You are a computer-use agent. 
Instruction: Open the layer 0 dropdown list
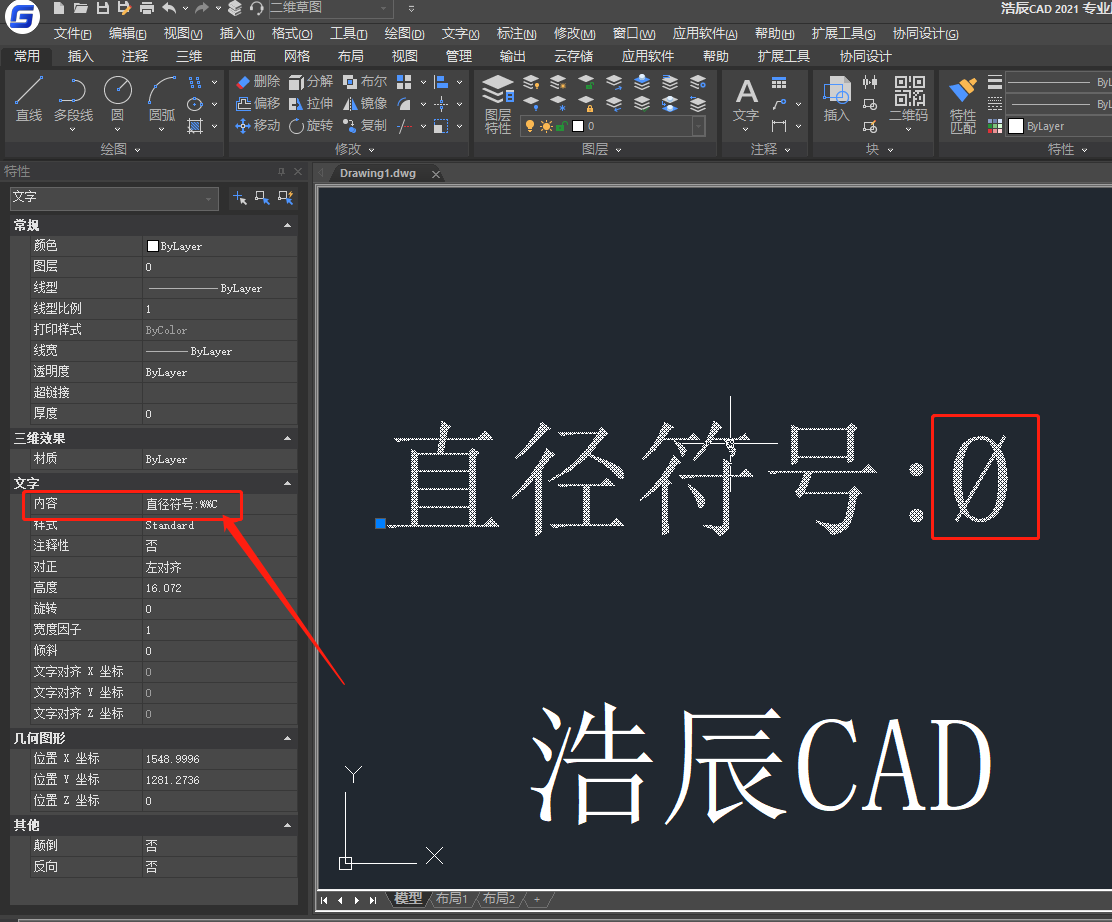pos(699,126)
